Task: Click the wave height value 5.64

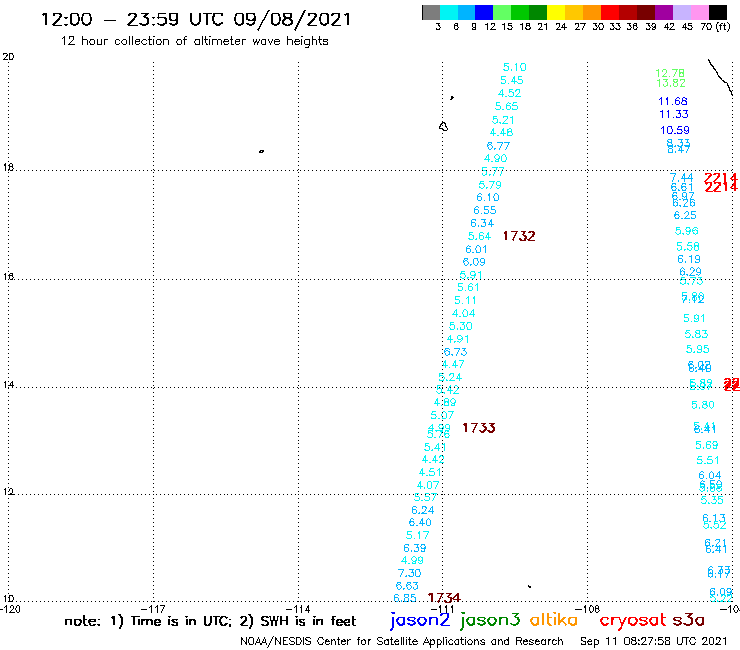Action: 479,236
